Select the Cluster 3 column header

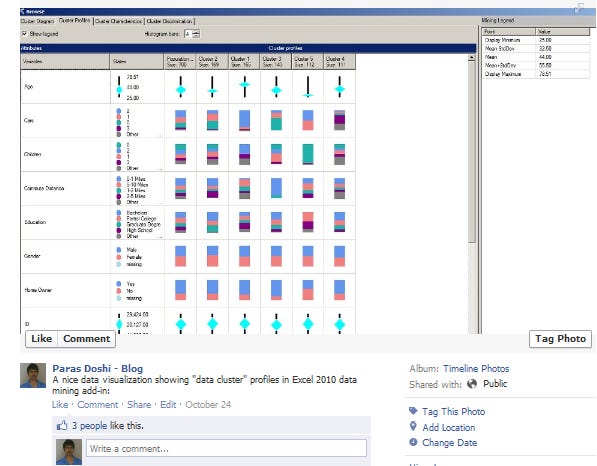pos(276,61)
